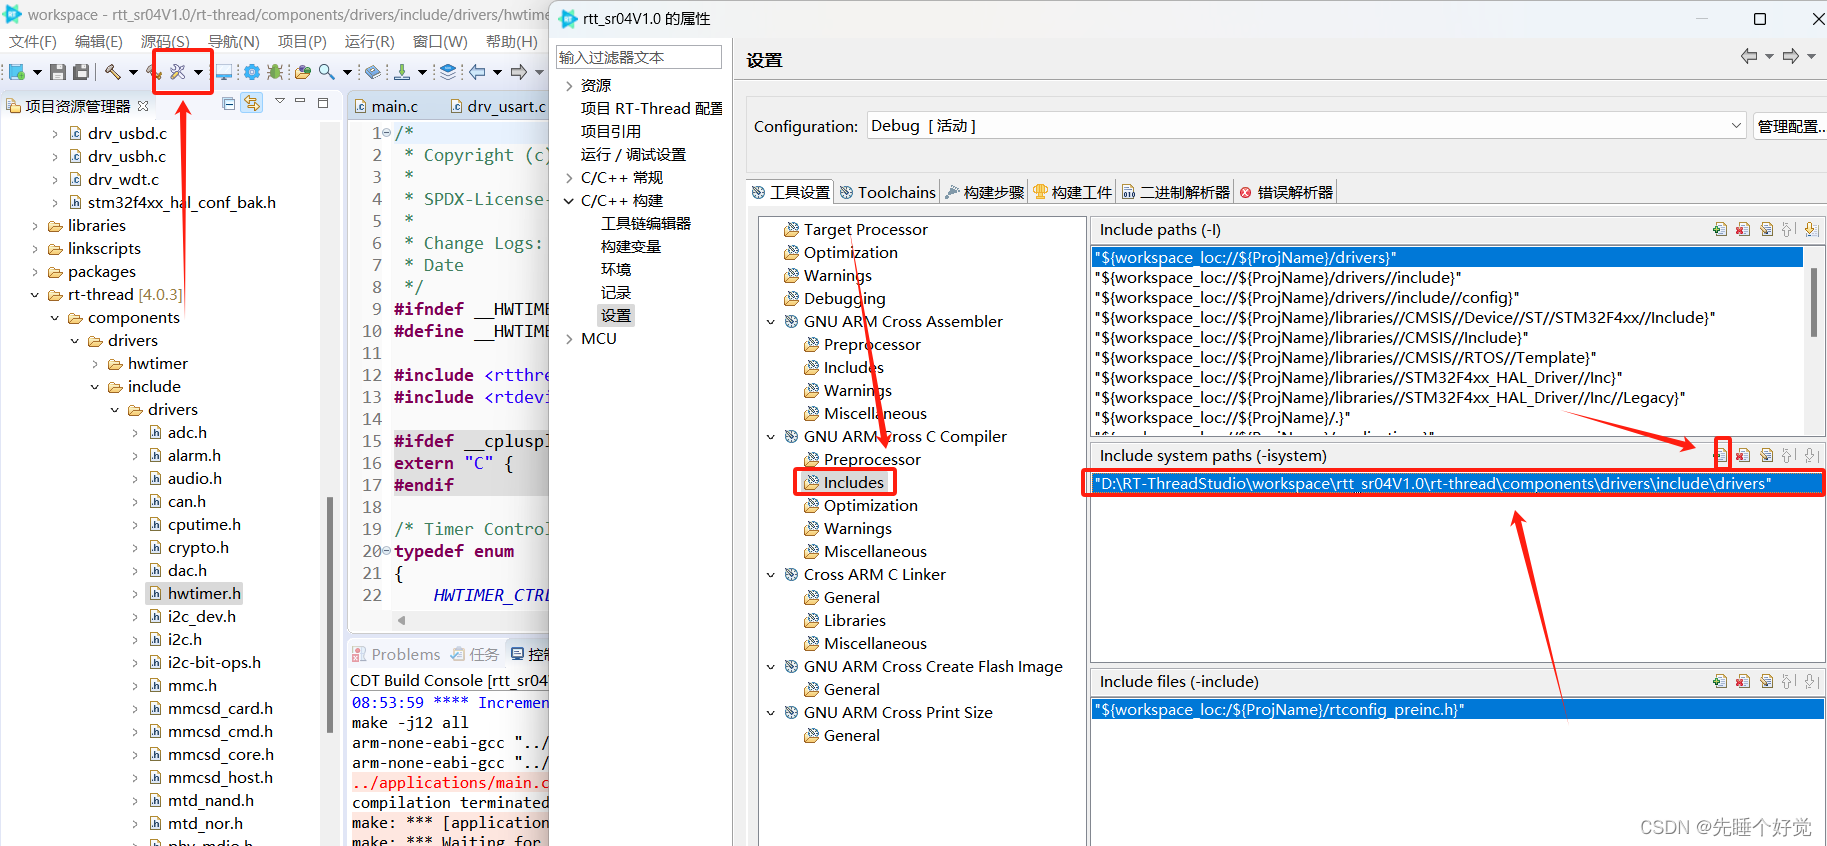Select 工具链编辑器 in properties tree
The image size is (1827, 846).
pyautogui.click(x=646, y=224)
